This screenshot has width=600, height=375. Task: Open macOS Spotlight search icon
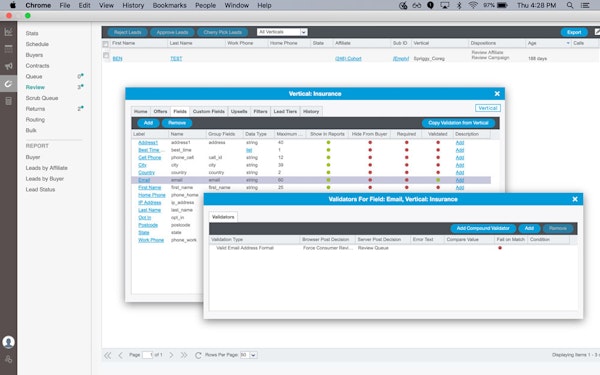(570, 5)
